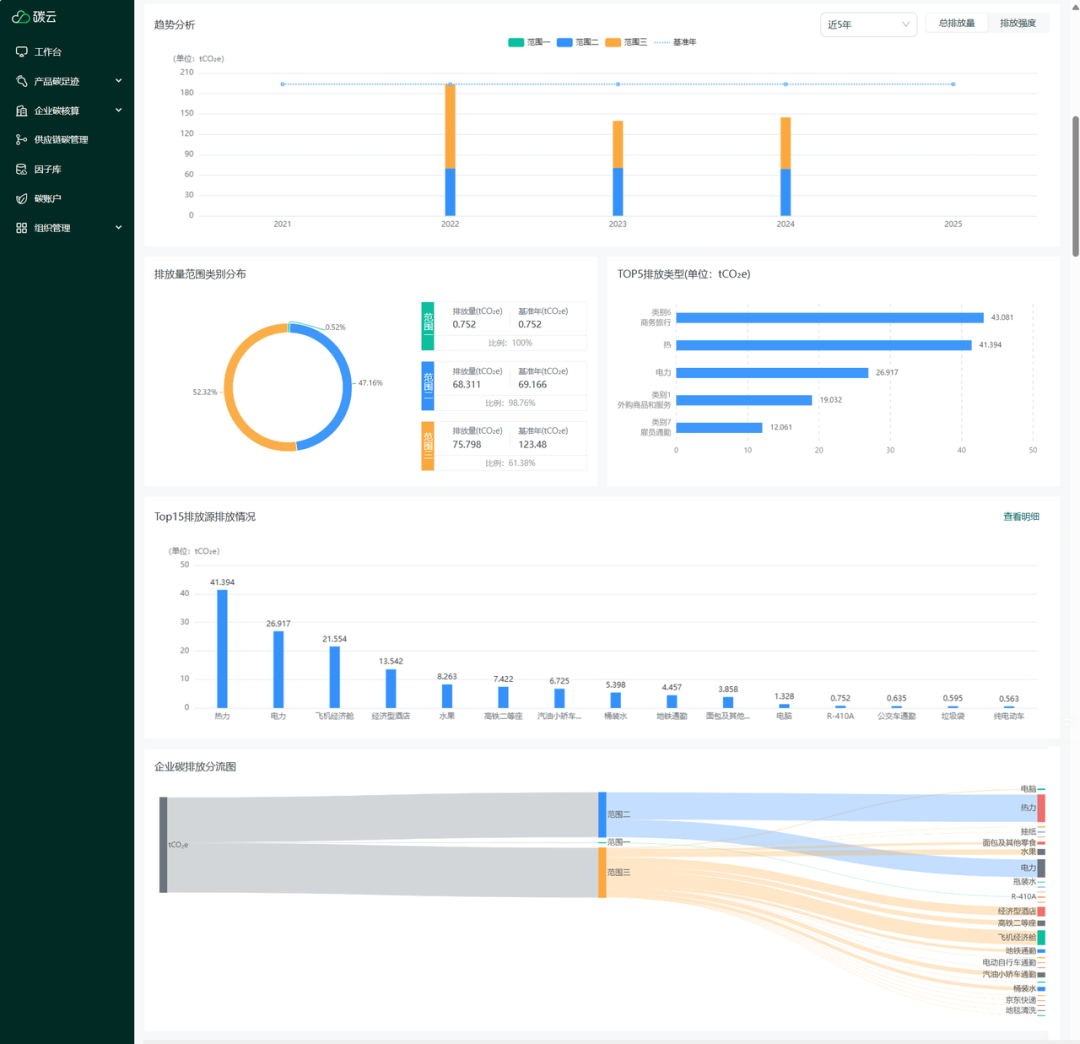
Task: Click the 组织管理 grid icon
Action: pos(22,228)
